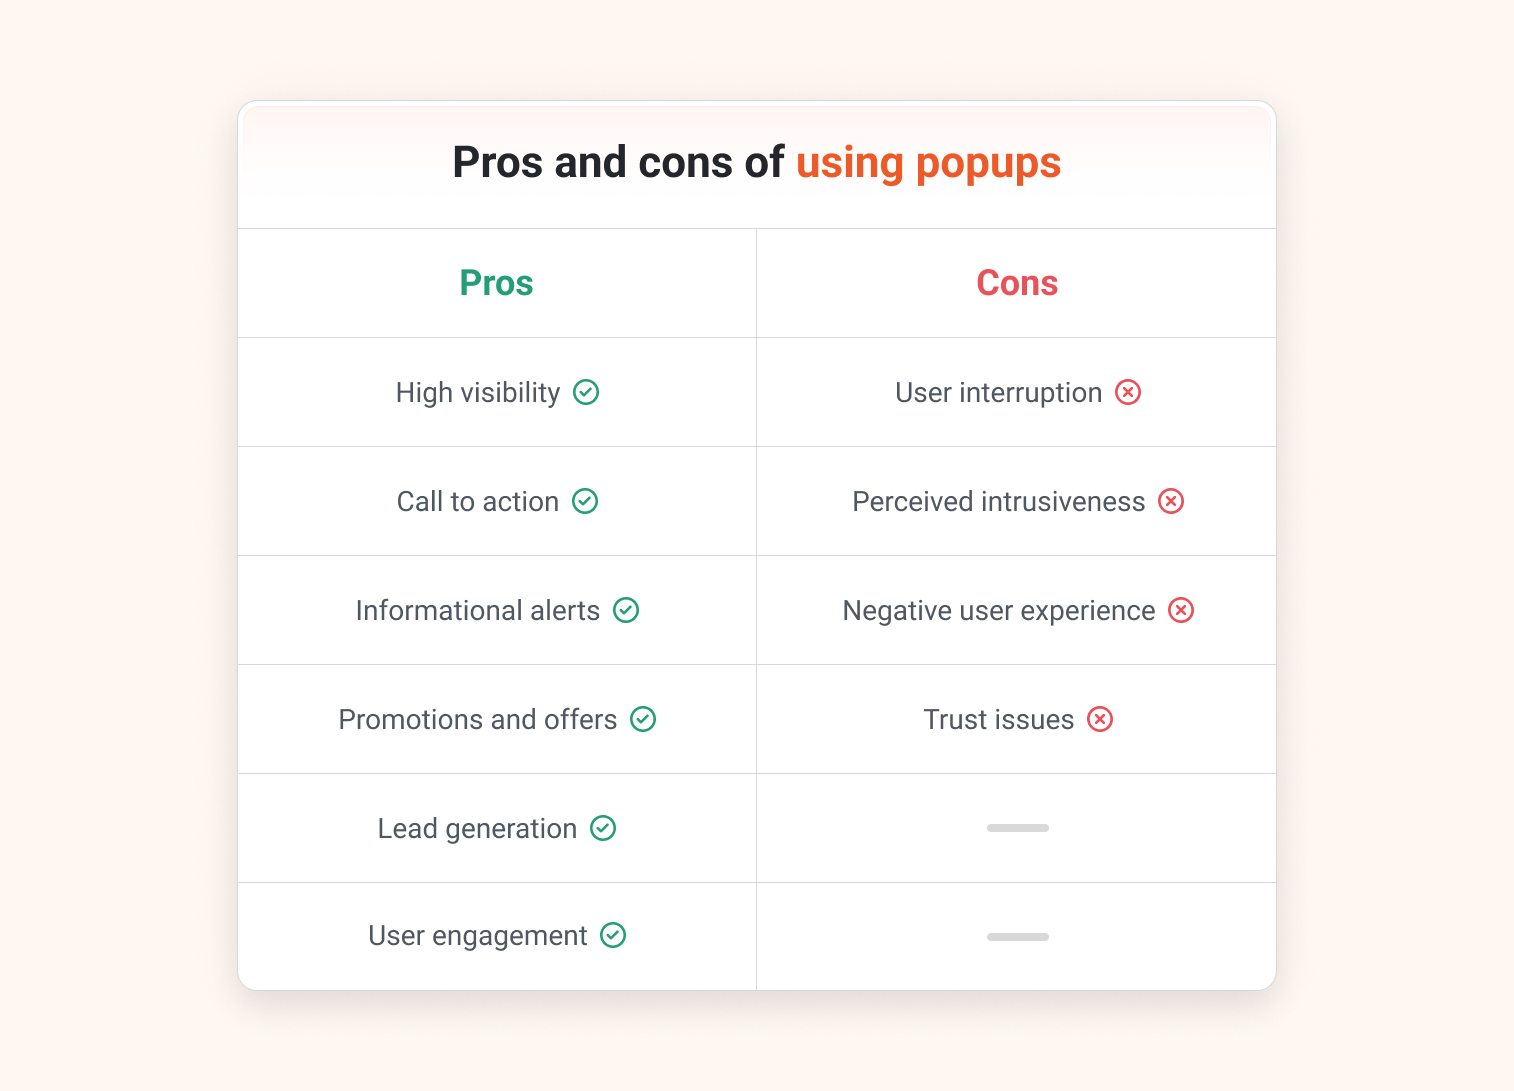Click the check icon after Promotions and offers

pos(643,720)
